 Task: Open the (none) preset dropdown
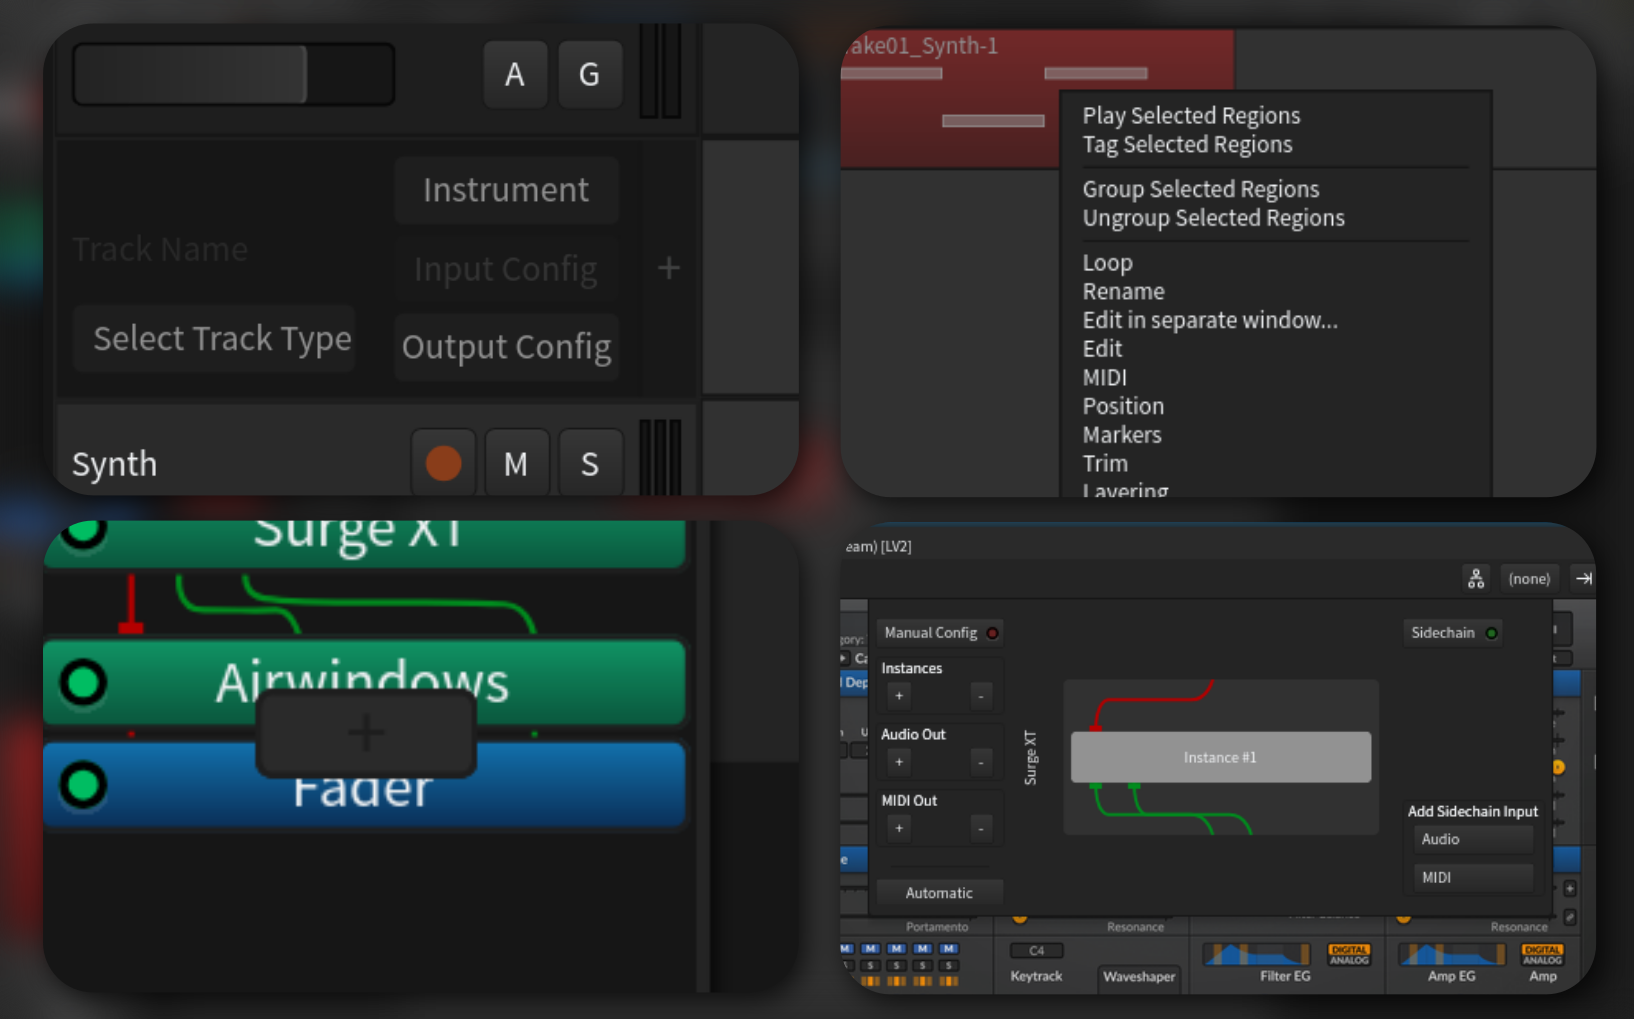coord(1529,579)
